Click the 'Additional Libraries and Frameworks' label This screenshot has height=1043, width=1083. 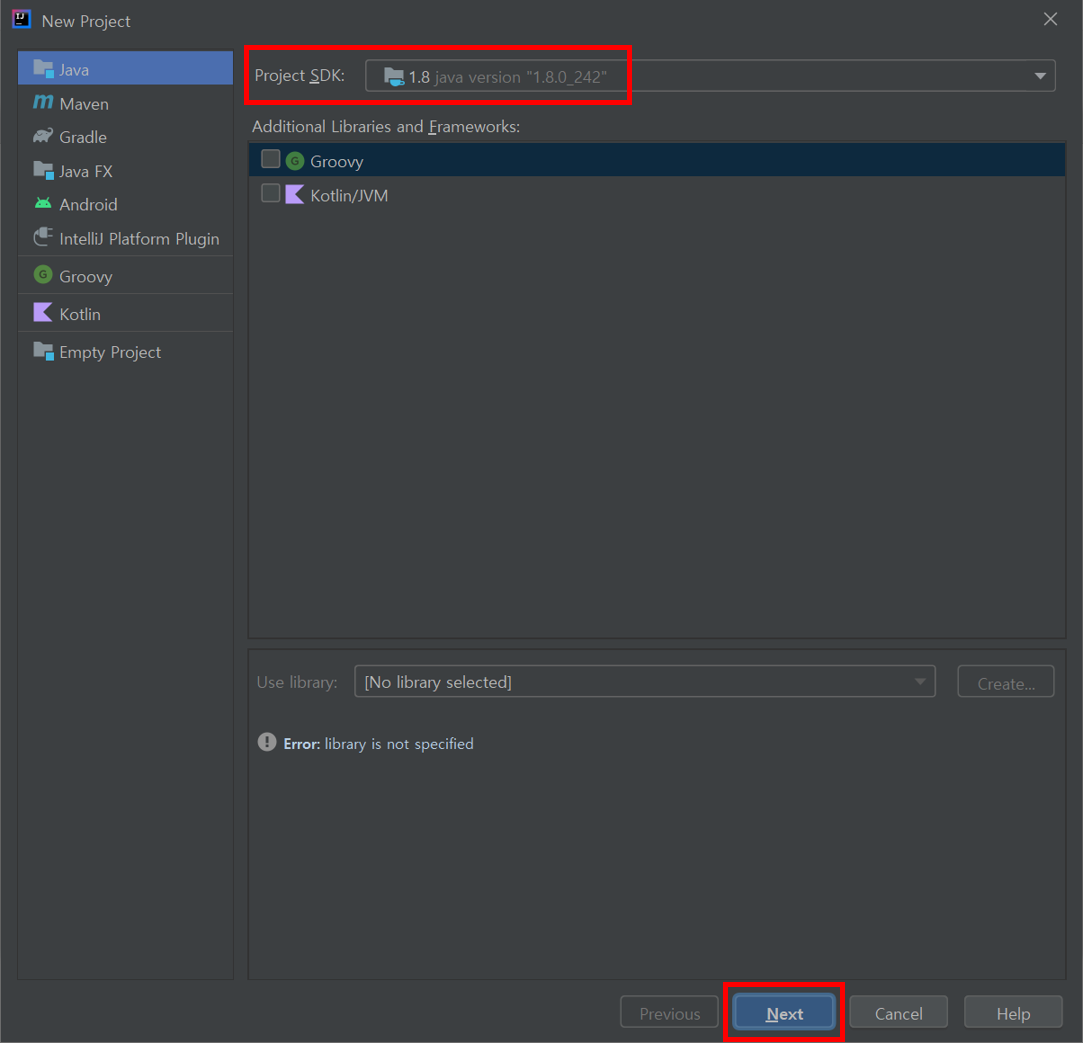[386, 127]
